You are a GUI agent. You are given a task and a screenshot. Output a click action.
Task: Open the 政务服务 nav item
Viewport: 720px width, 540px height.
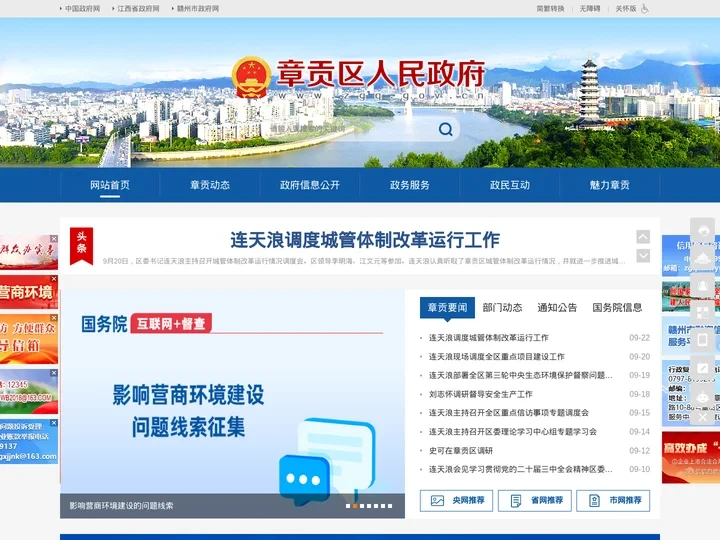click(410, 185)
